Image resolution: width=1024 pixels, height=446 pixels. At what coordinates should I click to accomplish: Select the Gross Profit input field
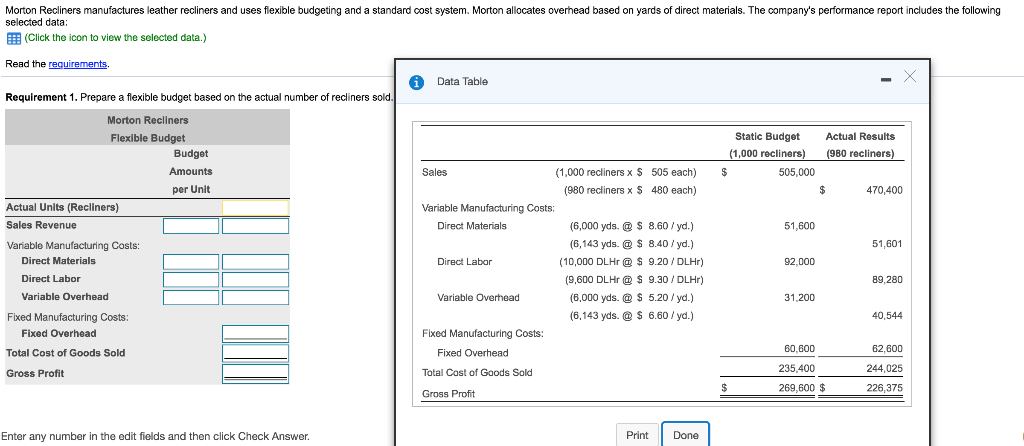coord(255,374)
